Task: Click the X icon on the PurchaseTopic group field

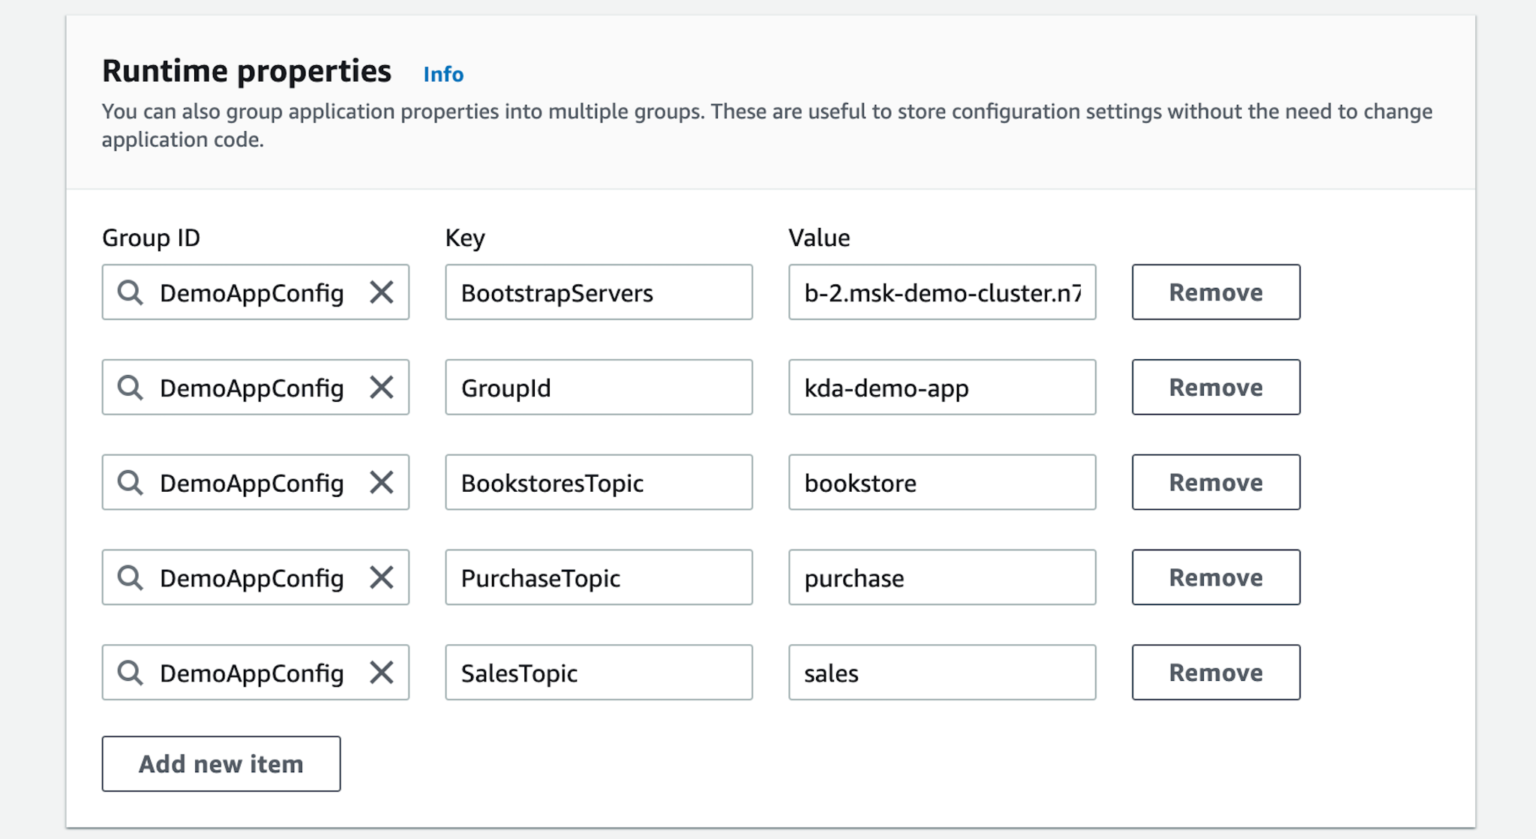Action: [381, 577]
